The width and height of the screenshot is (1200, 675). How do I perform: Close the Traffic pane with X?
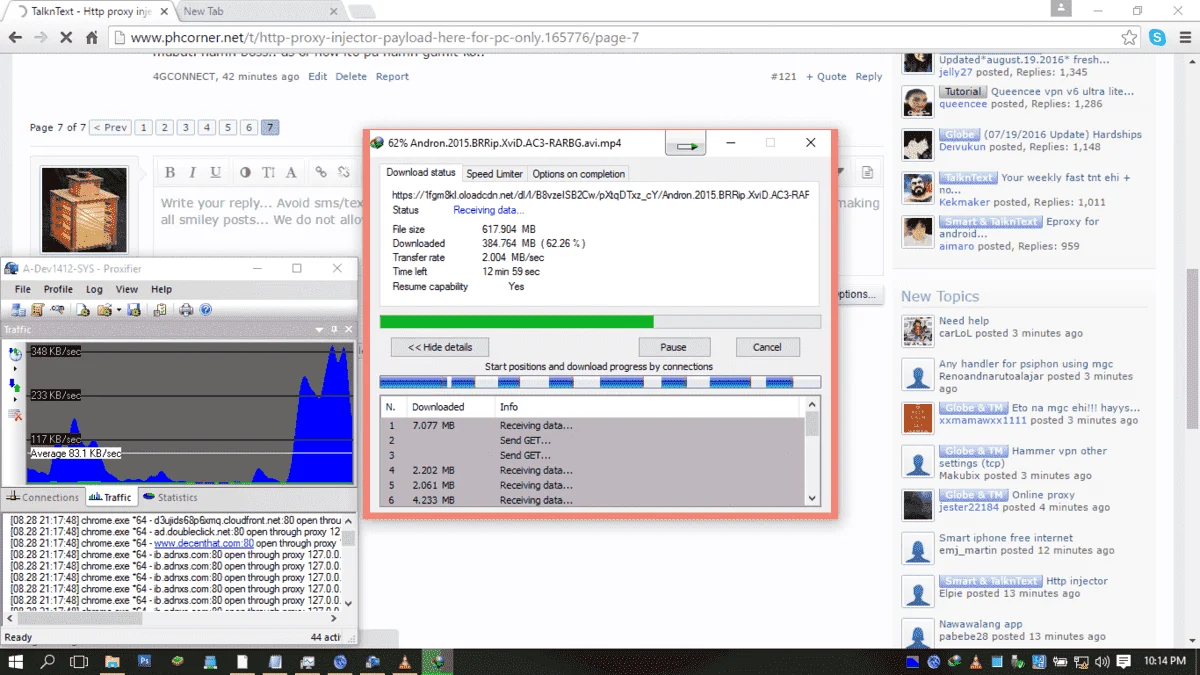349,329
